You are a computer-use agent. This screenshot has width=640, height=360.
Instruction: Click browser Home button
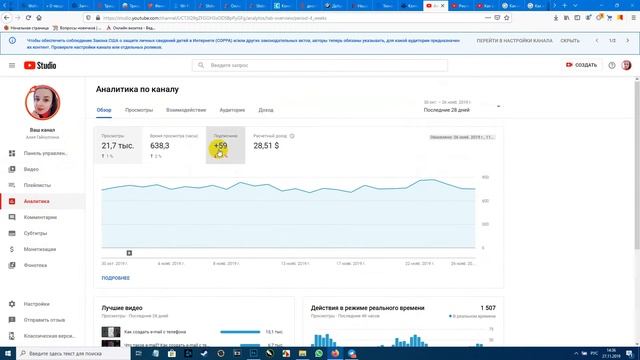coord(39,18)
